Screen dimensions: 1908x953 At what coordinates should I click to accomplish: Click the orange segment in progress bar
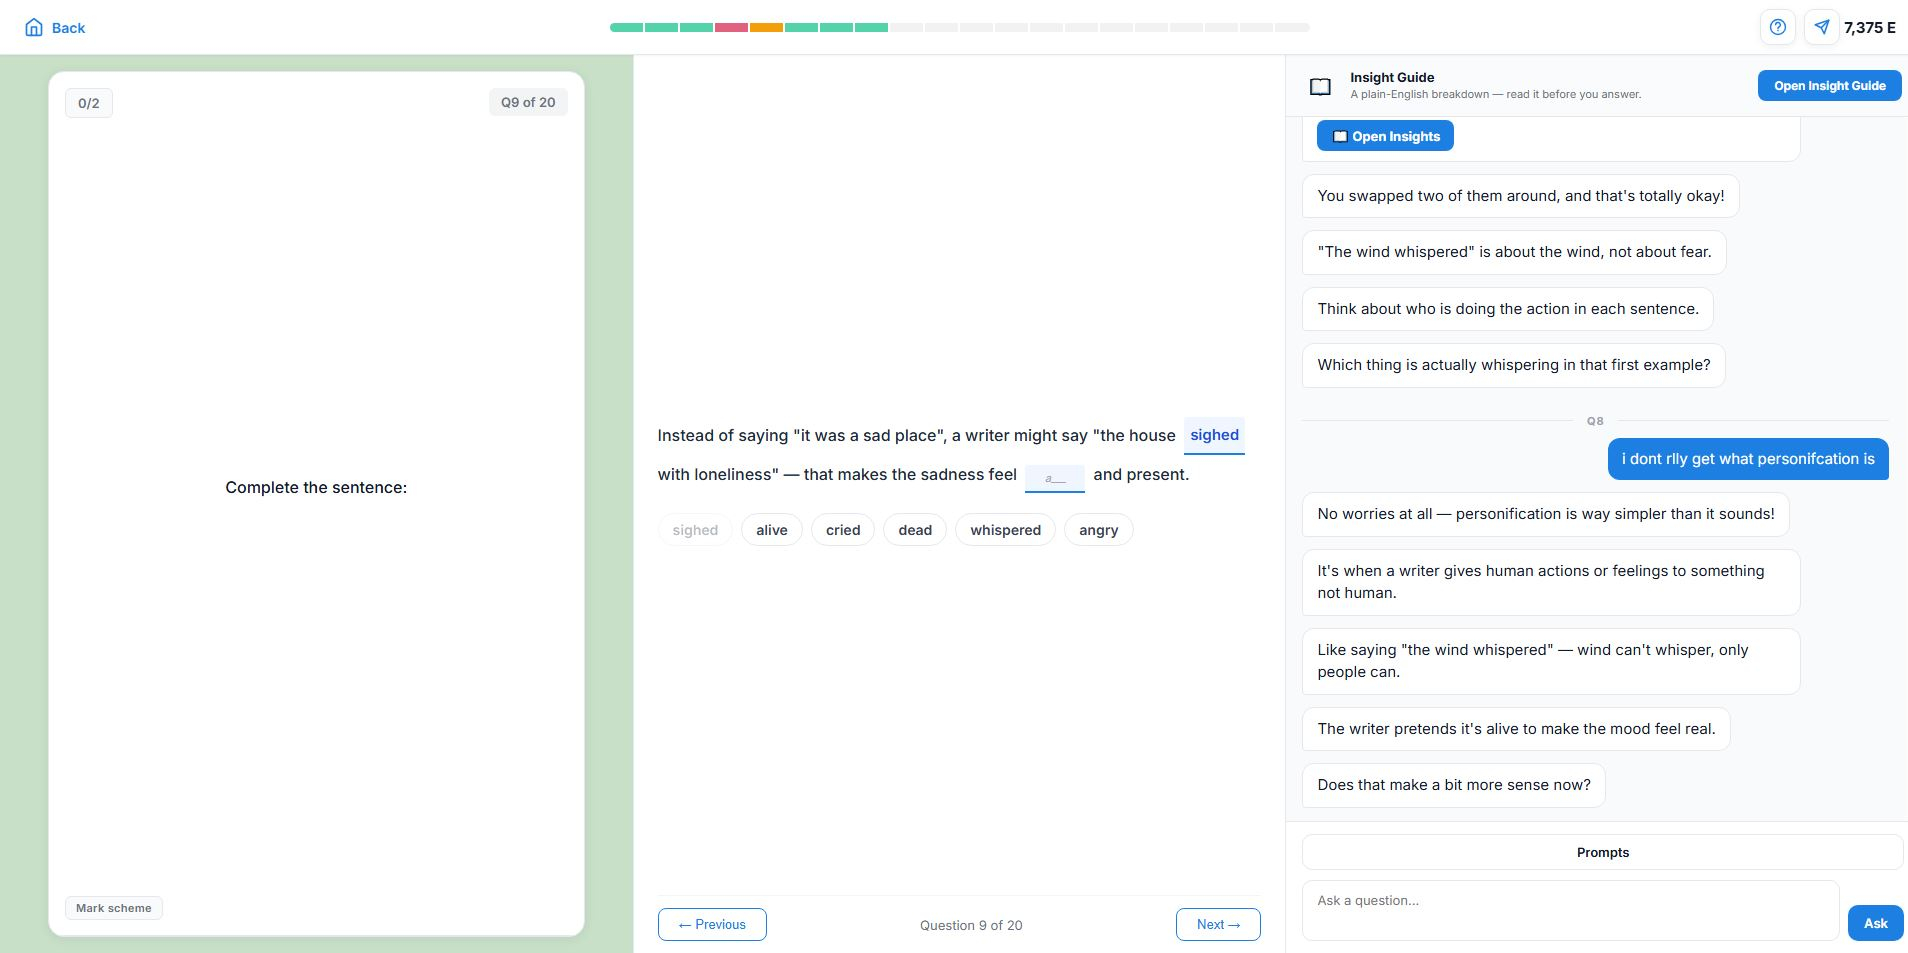pos(766,27)
